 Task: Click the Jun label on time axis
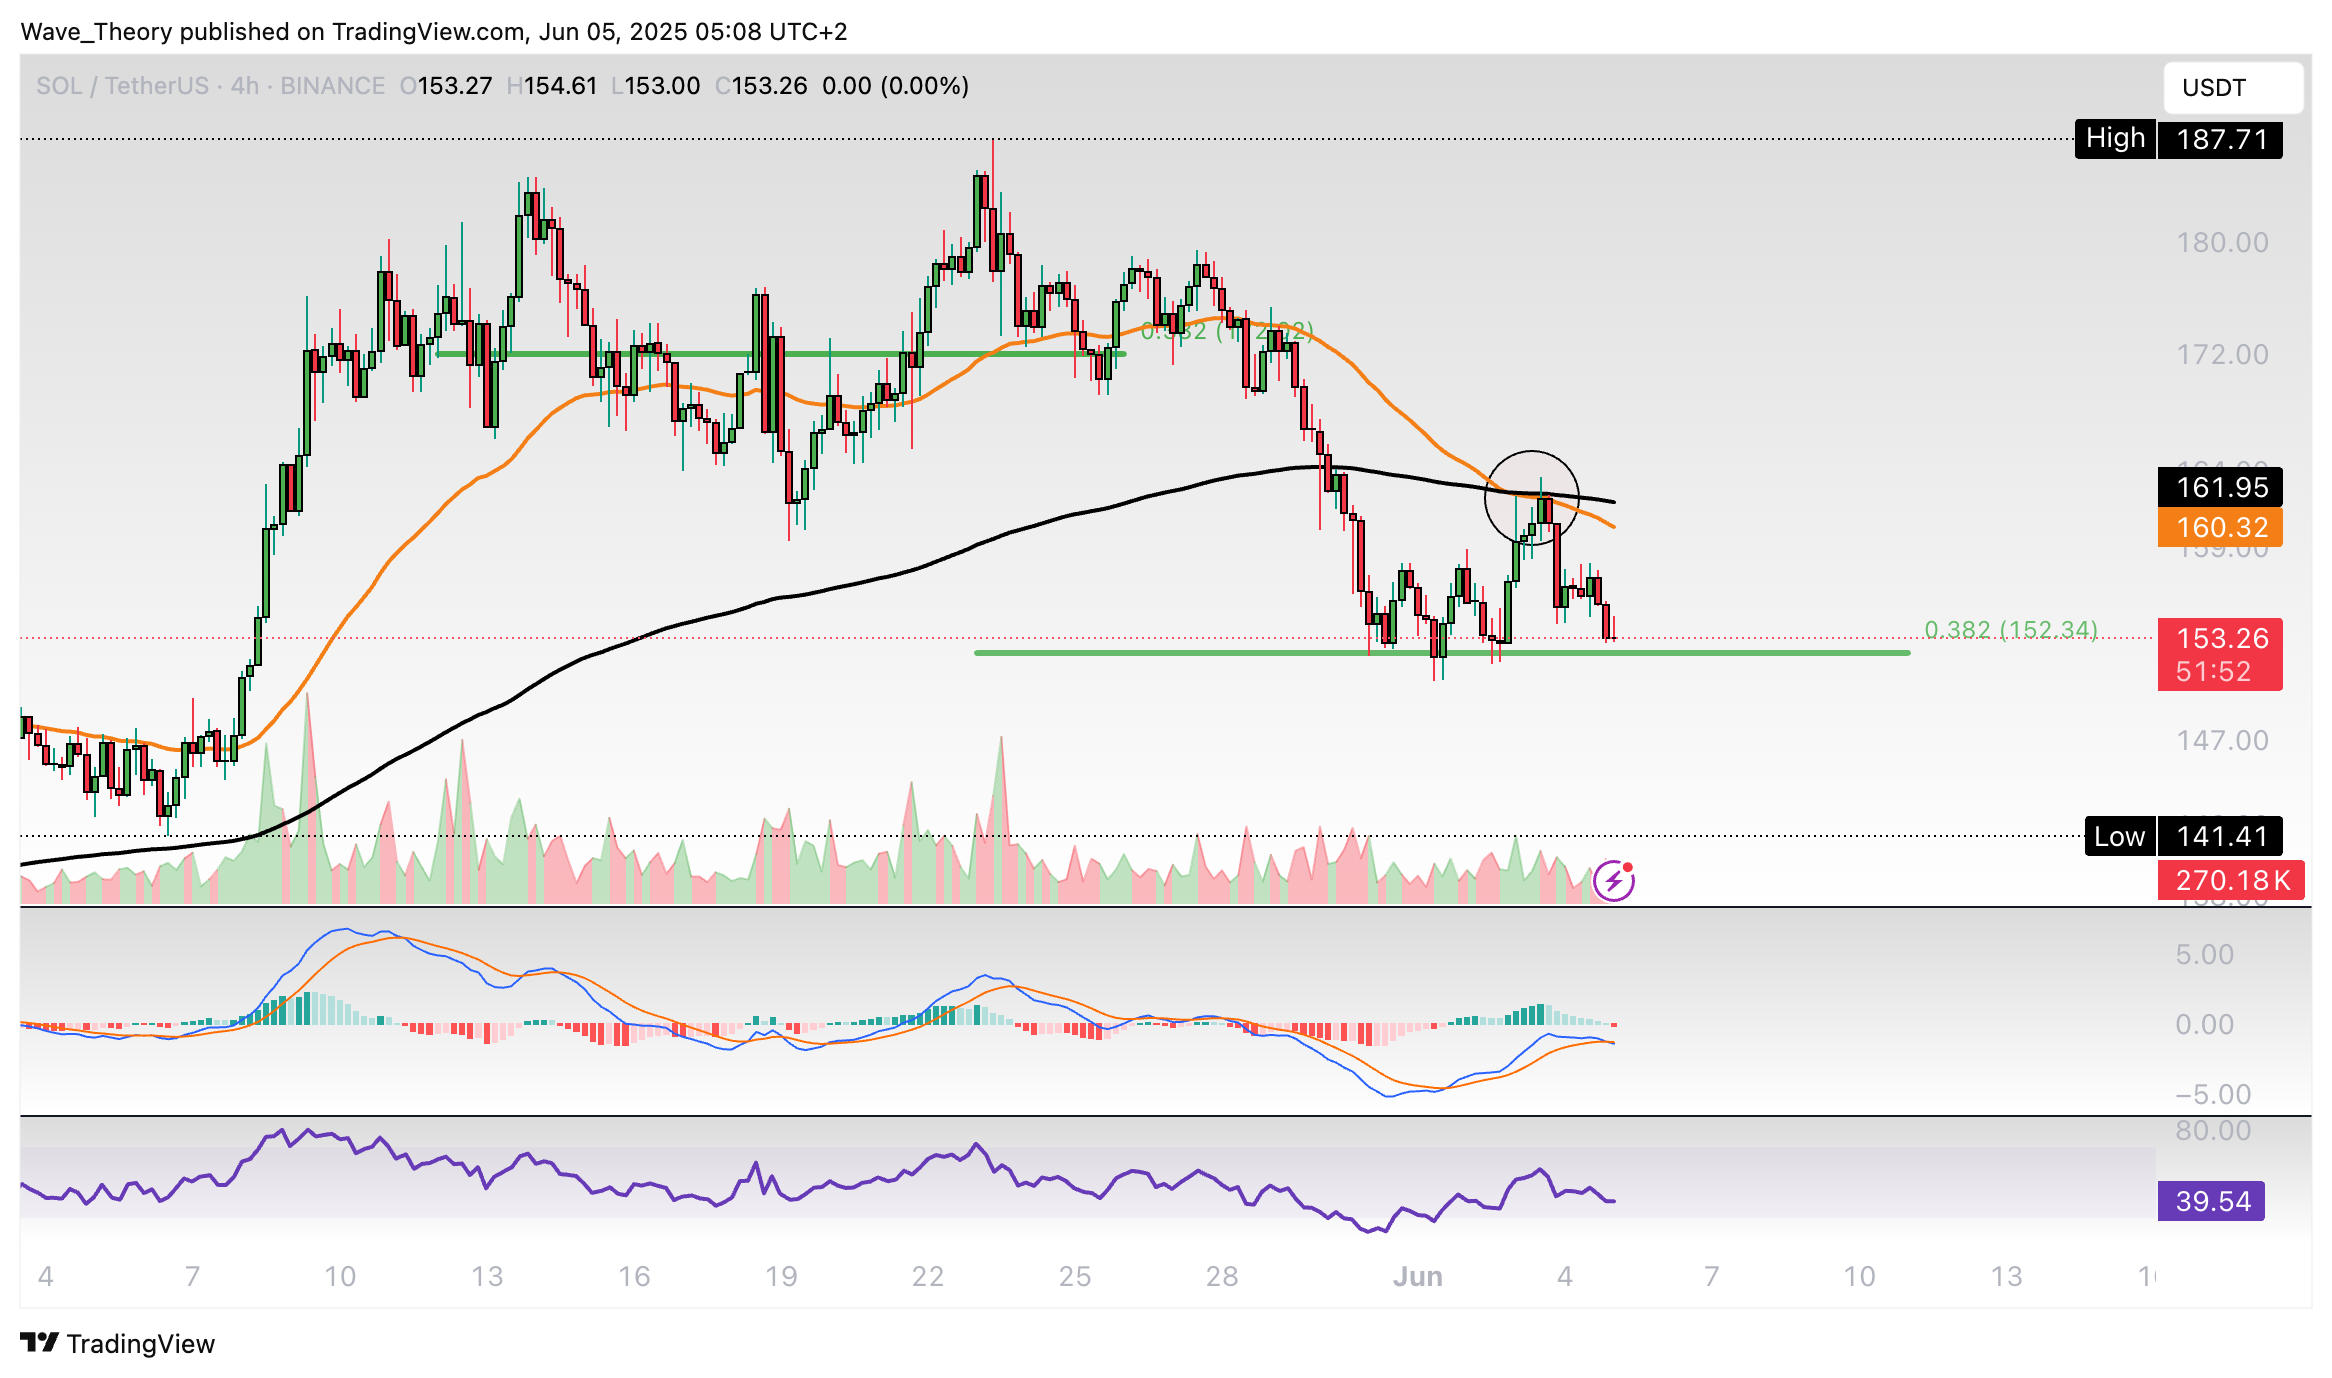(x=1417, y=1276)
